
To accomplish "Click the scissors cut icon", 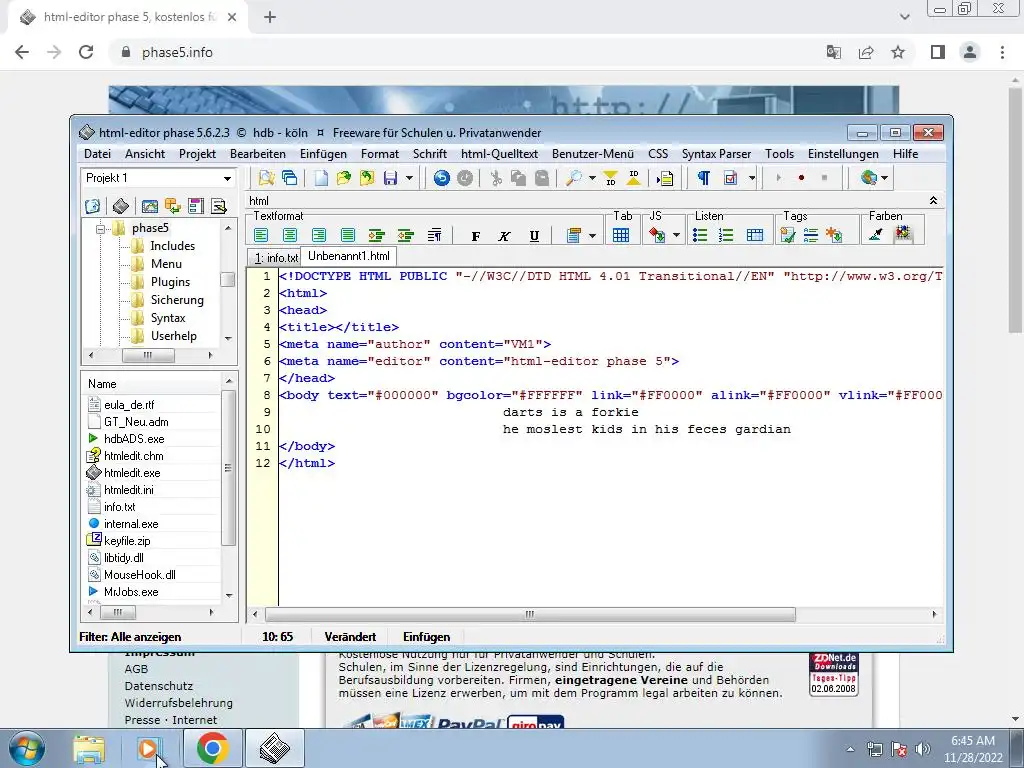I will point(496,178).
